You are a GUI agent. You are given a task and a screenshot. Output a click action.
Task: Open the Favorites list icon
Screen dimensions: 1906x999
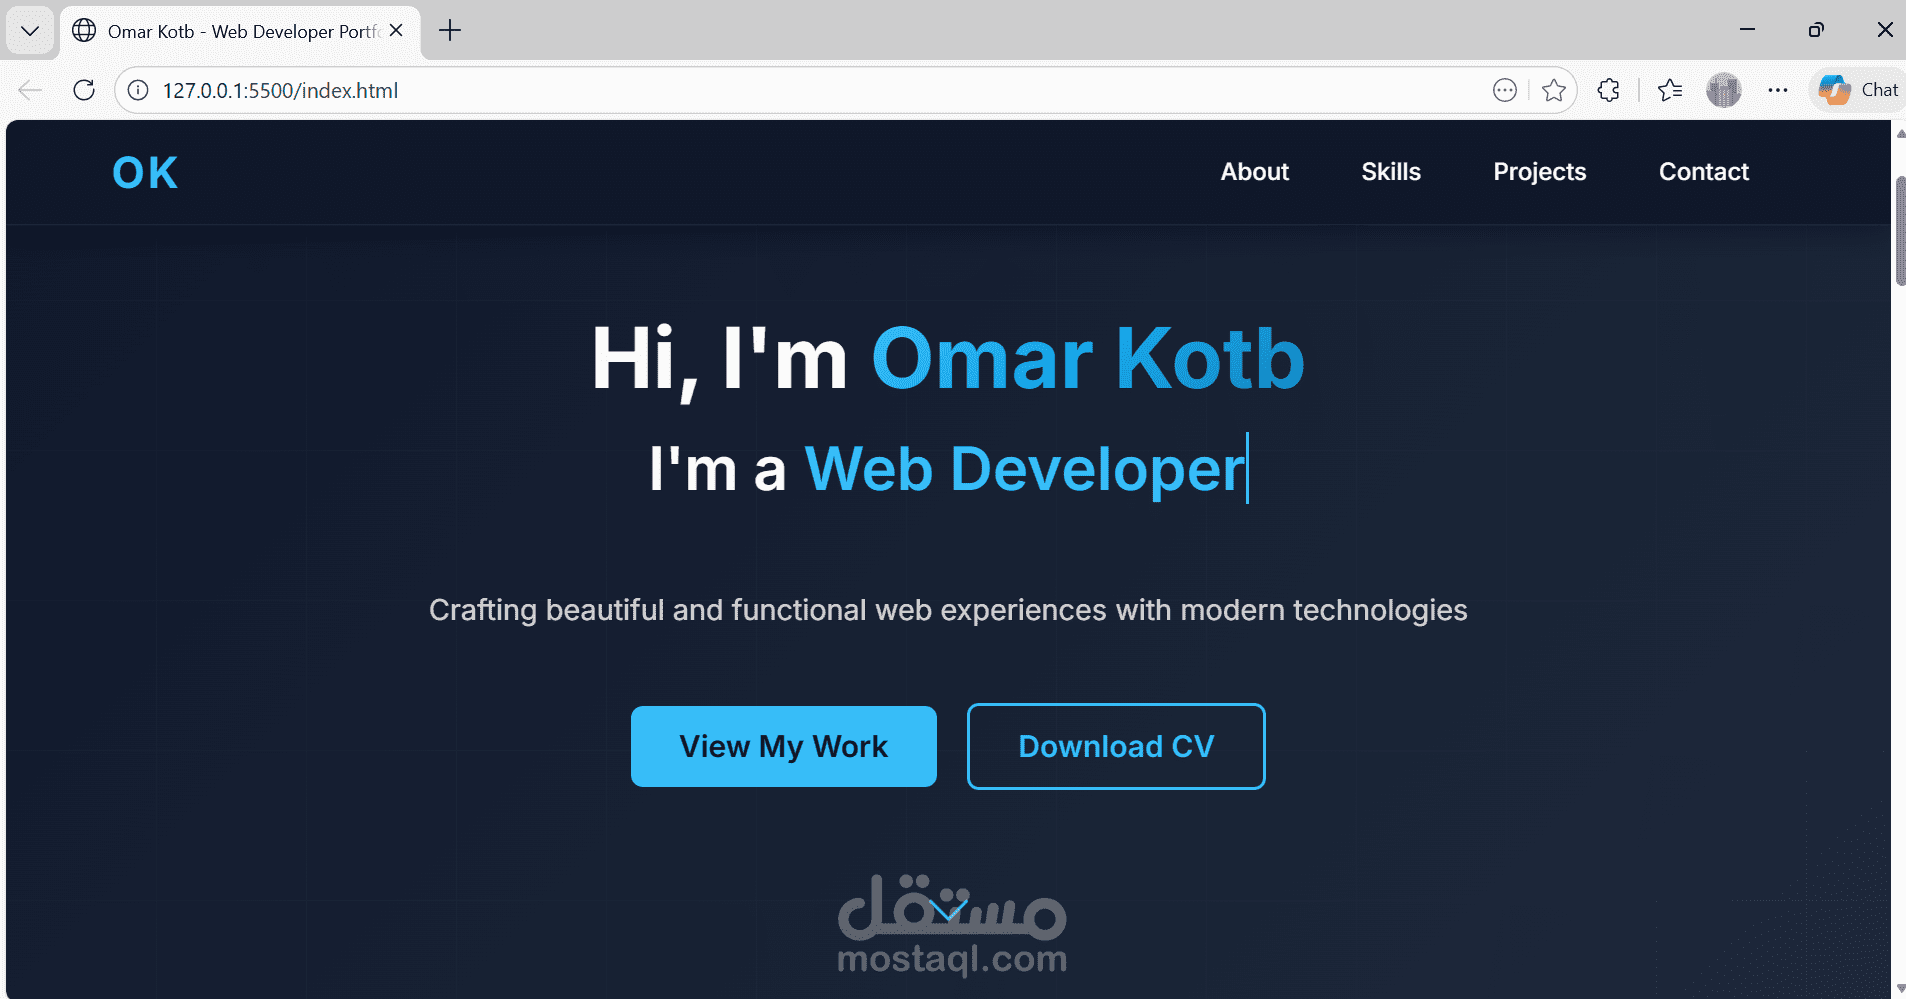pos(1670,90)
